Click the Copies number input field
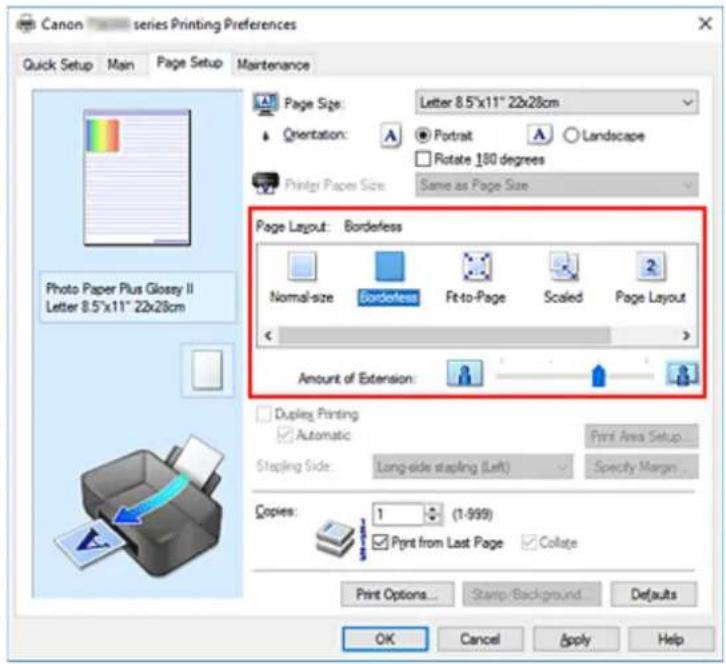726x664 pixels. [x=398, y=514]
